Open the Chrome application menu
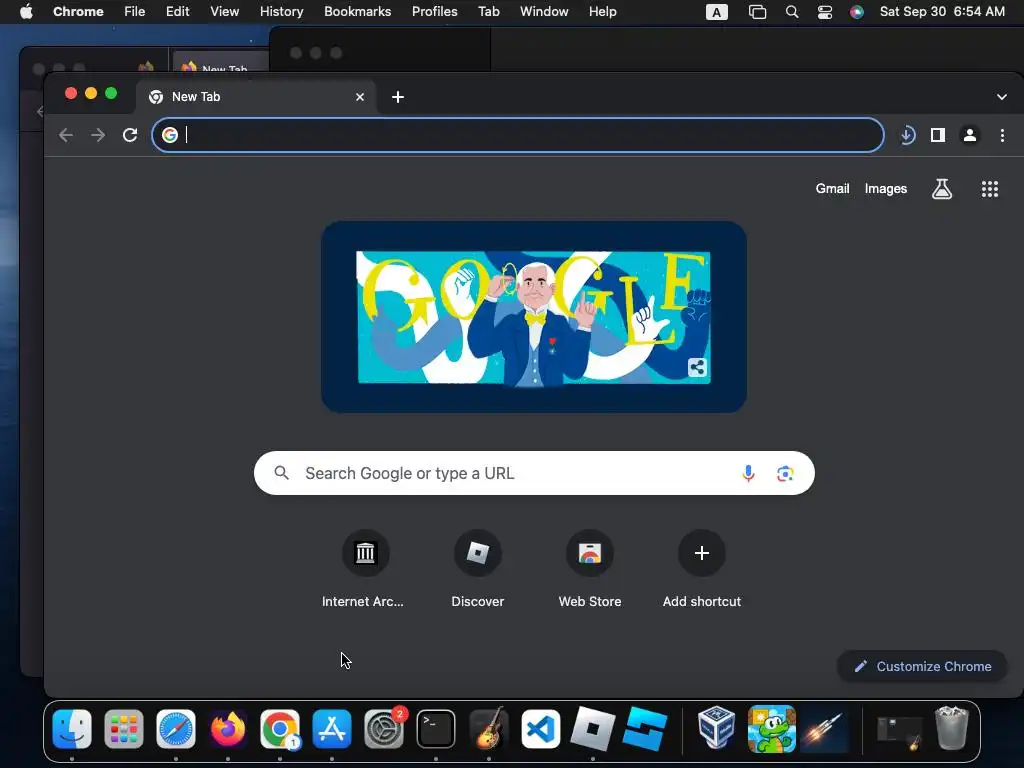 coord(78,11)
